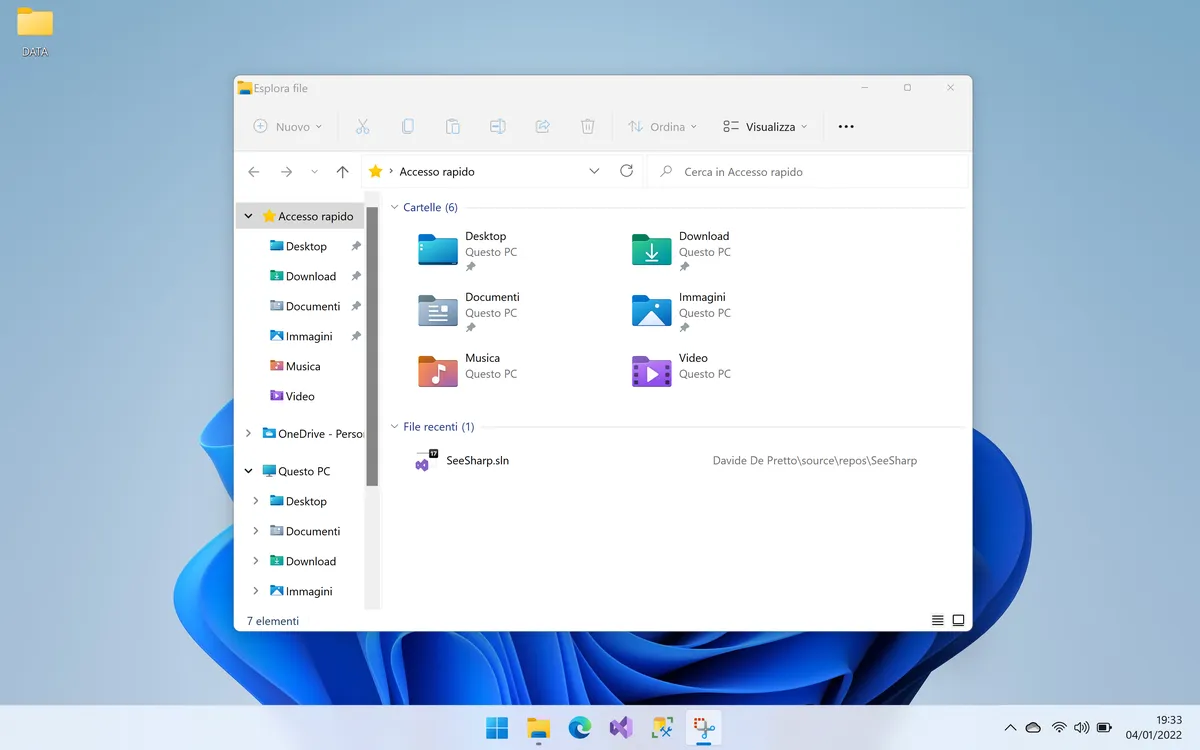Image resolution: width=1200 pixels, height=750 pixels.
Task: Open Visual Studio from taskbar
Action: (x=621, y=728)
